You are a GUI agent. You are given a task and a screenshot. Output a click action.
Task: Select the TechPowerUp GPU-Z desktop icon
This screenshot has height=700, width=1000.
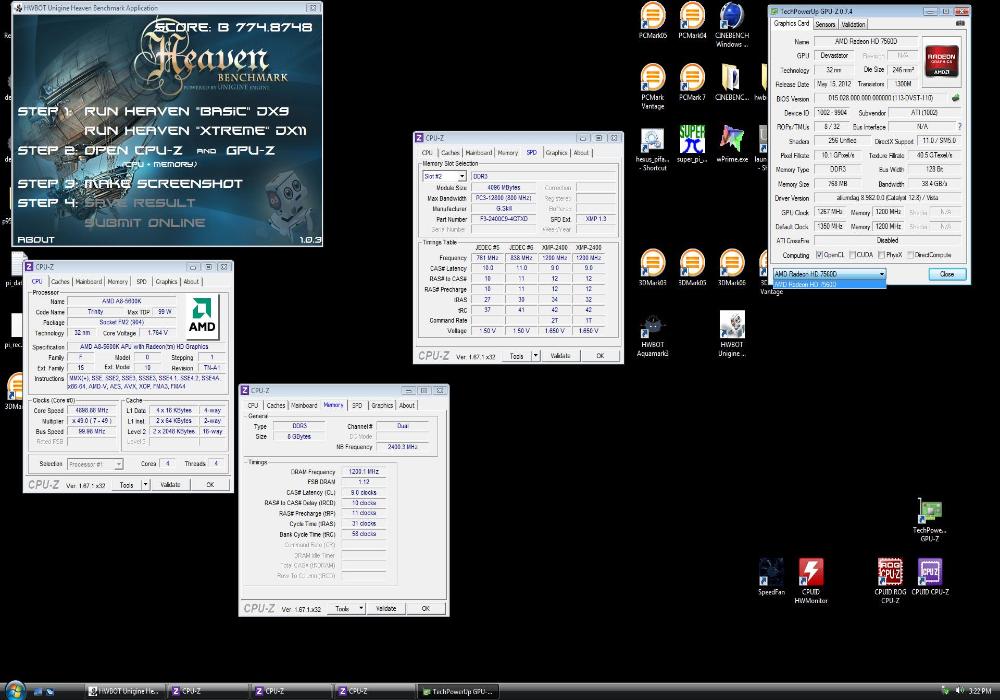click(929, 520)
